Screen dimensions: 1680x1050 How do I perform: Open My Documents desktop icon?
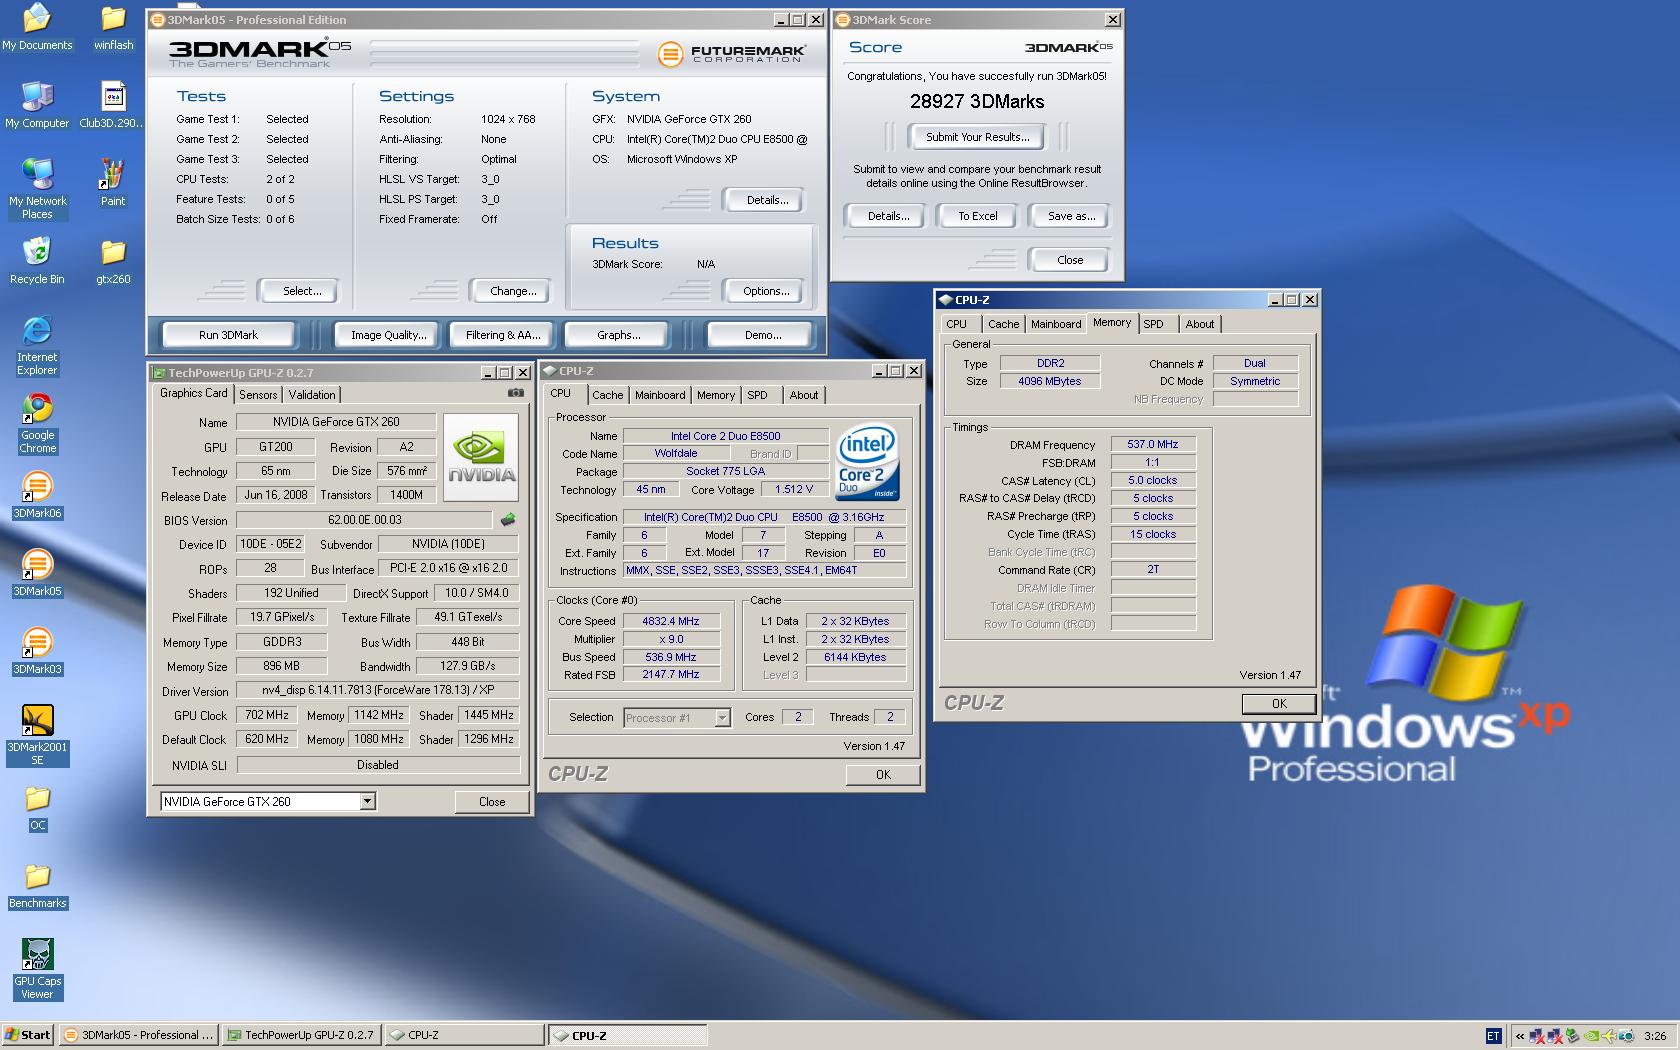coord(37,27)
